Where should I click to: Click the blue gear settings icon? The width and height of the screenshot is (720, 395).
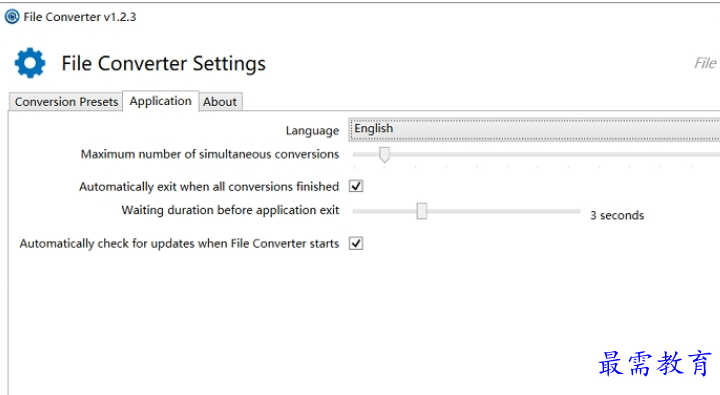pos(30,63)
